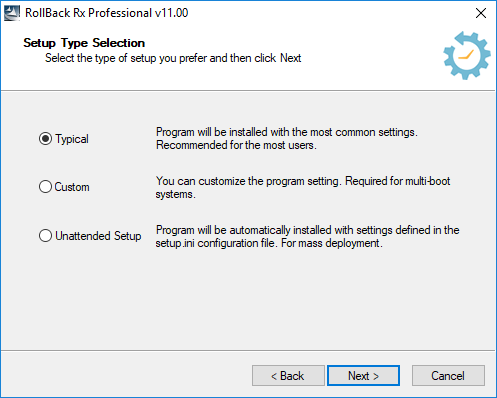
Task: Cancel the RollBack Rx installation
Action: [448, 376]
